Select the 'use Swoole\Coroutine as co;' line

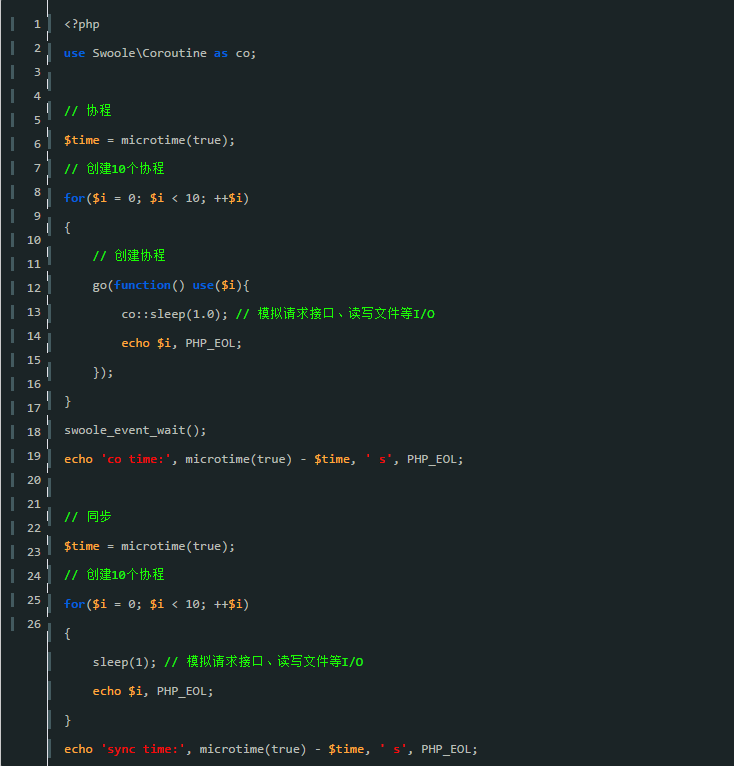[x=160, y=53]
